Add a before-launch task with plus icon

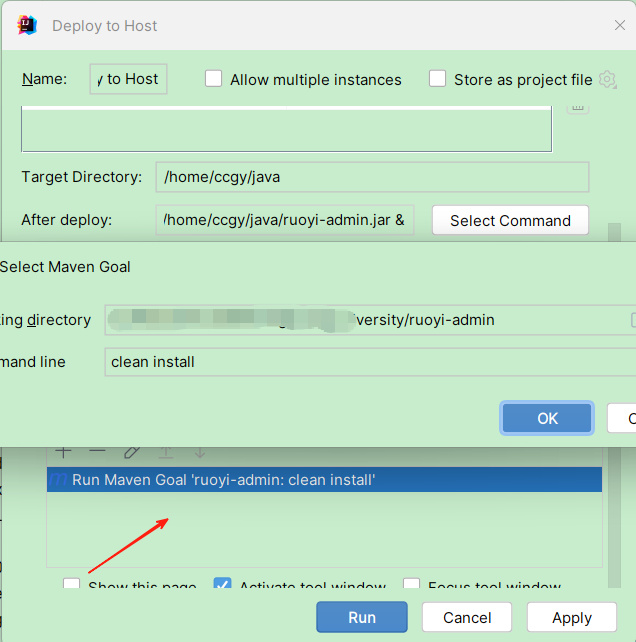tap(63, 452)
